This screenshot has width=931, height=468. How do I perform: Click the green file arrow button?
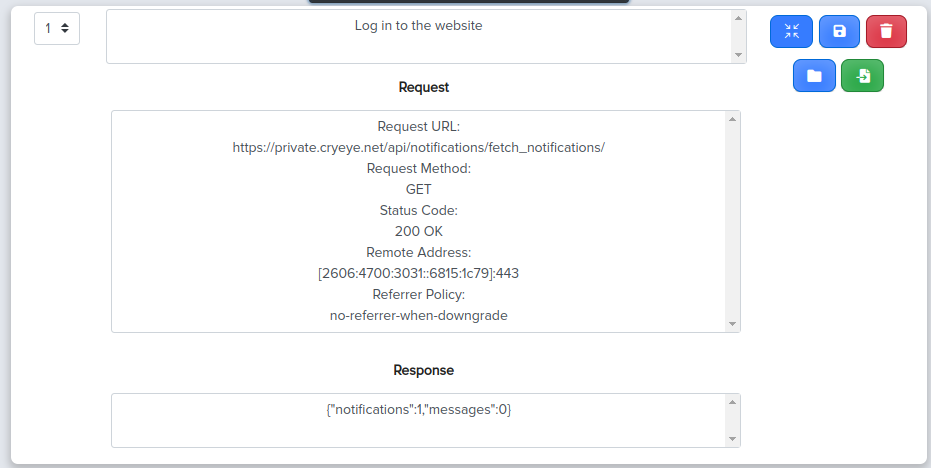pyautogui.click(x=863, y=76)
